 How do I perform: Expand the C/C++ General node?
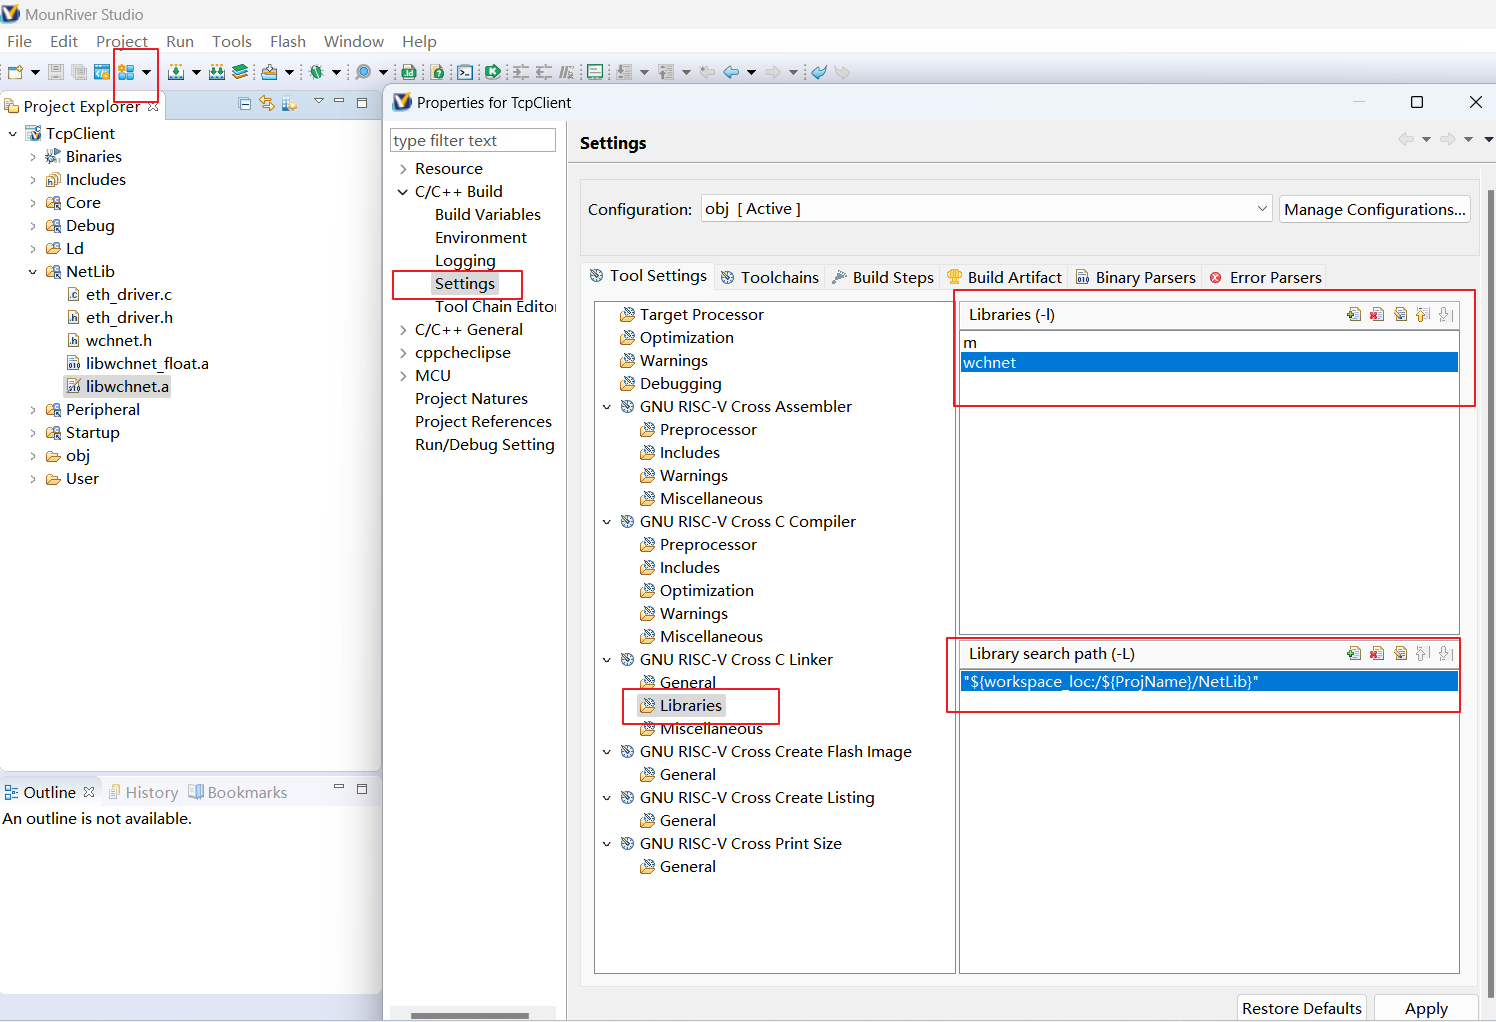coord(403,330)
